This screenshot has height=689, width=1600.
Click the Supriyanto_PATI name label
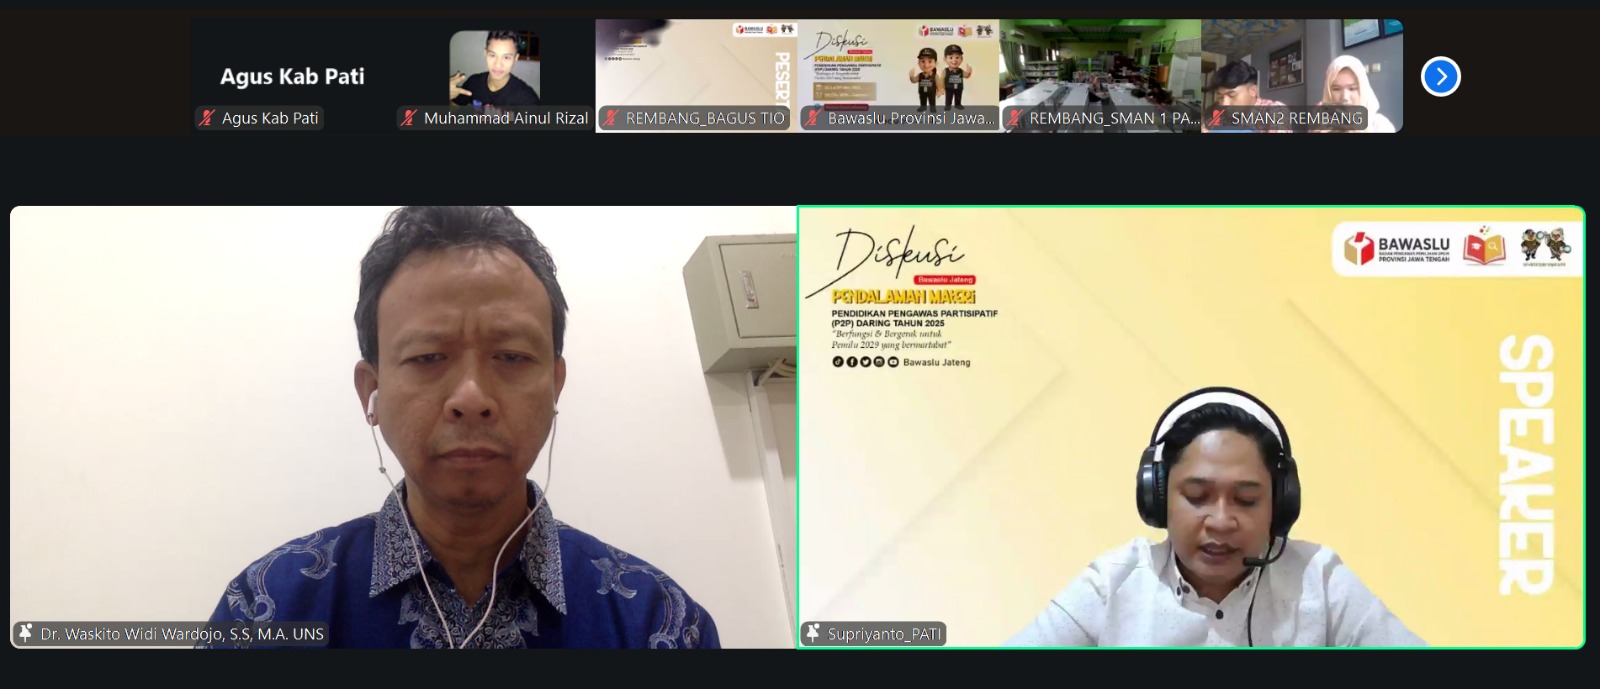coord(884,634)
